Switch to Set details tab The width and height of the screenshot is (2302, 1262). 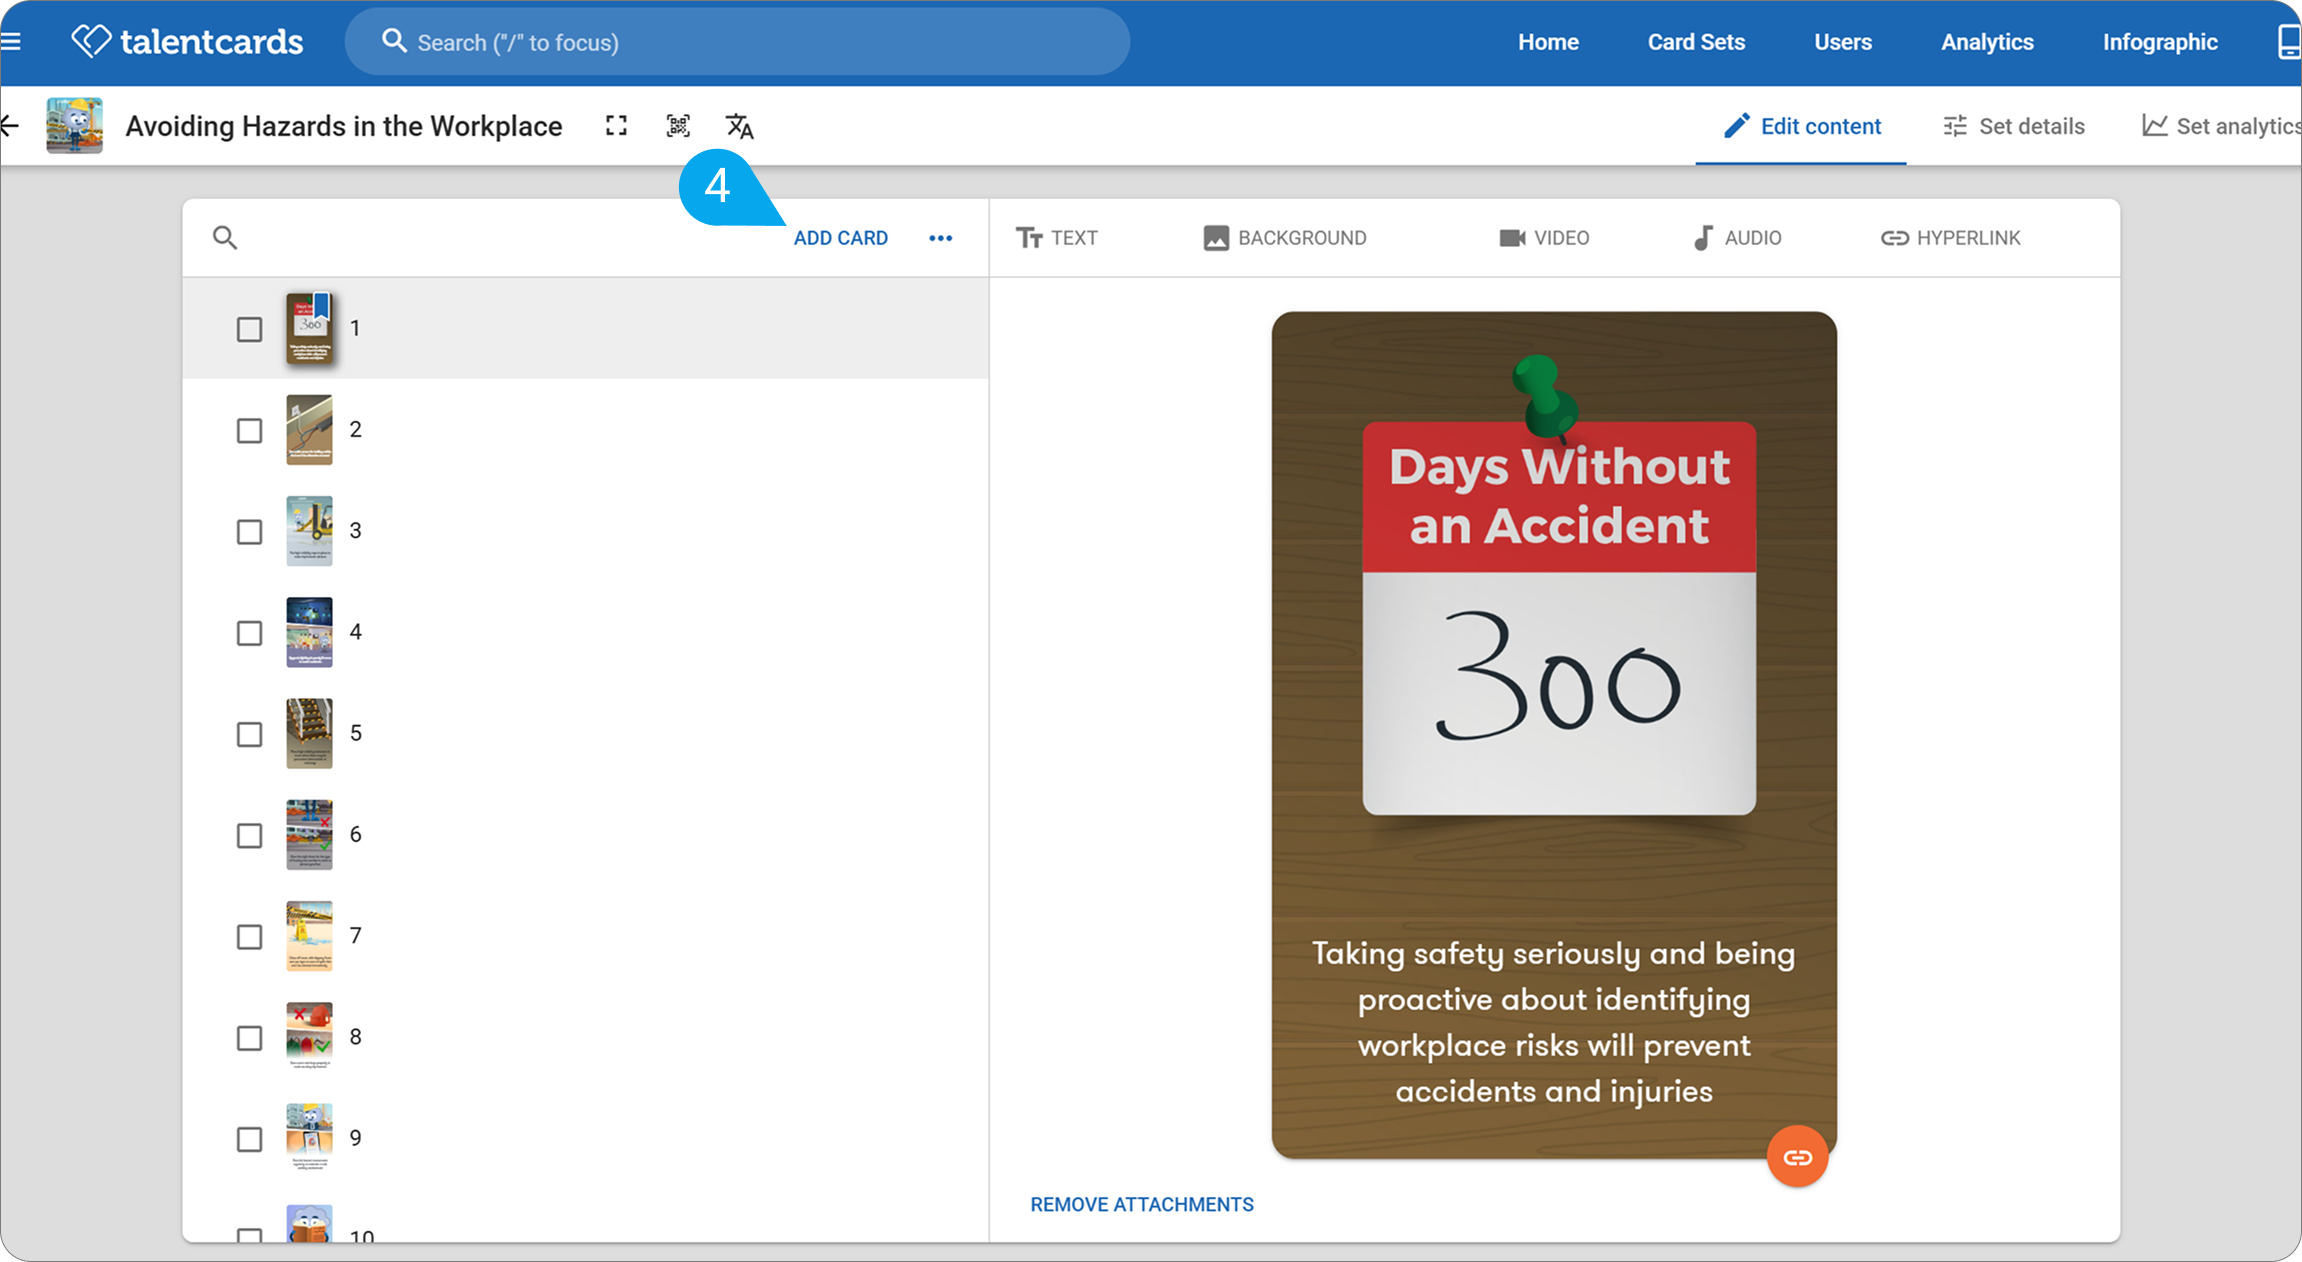pyautogui.click(x=2013, y=126)
